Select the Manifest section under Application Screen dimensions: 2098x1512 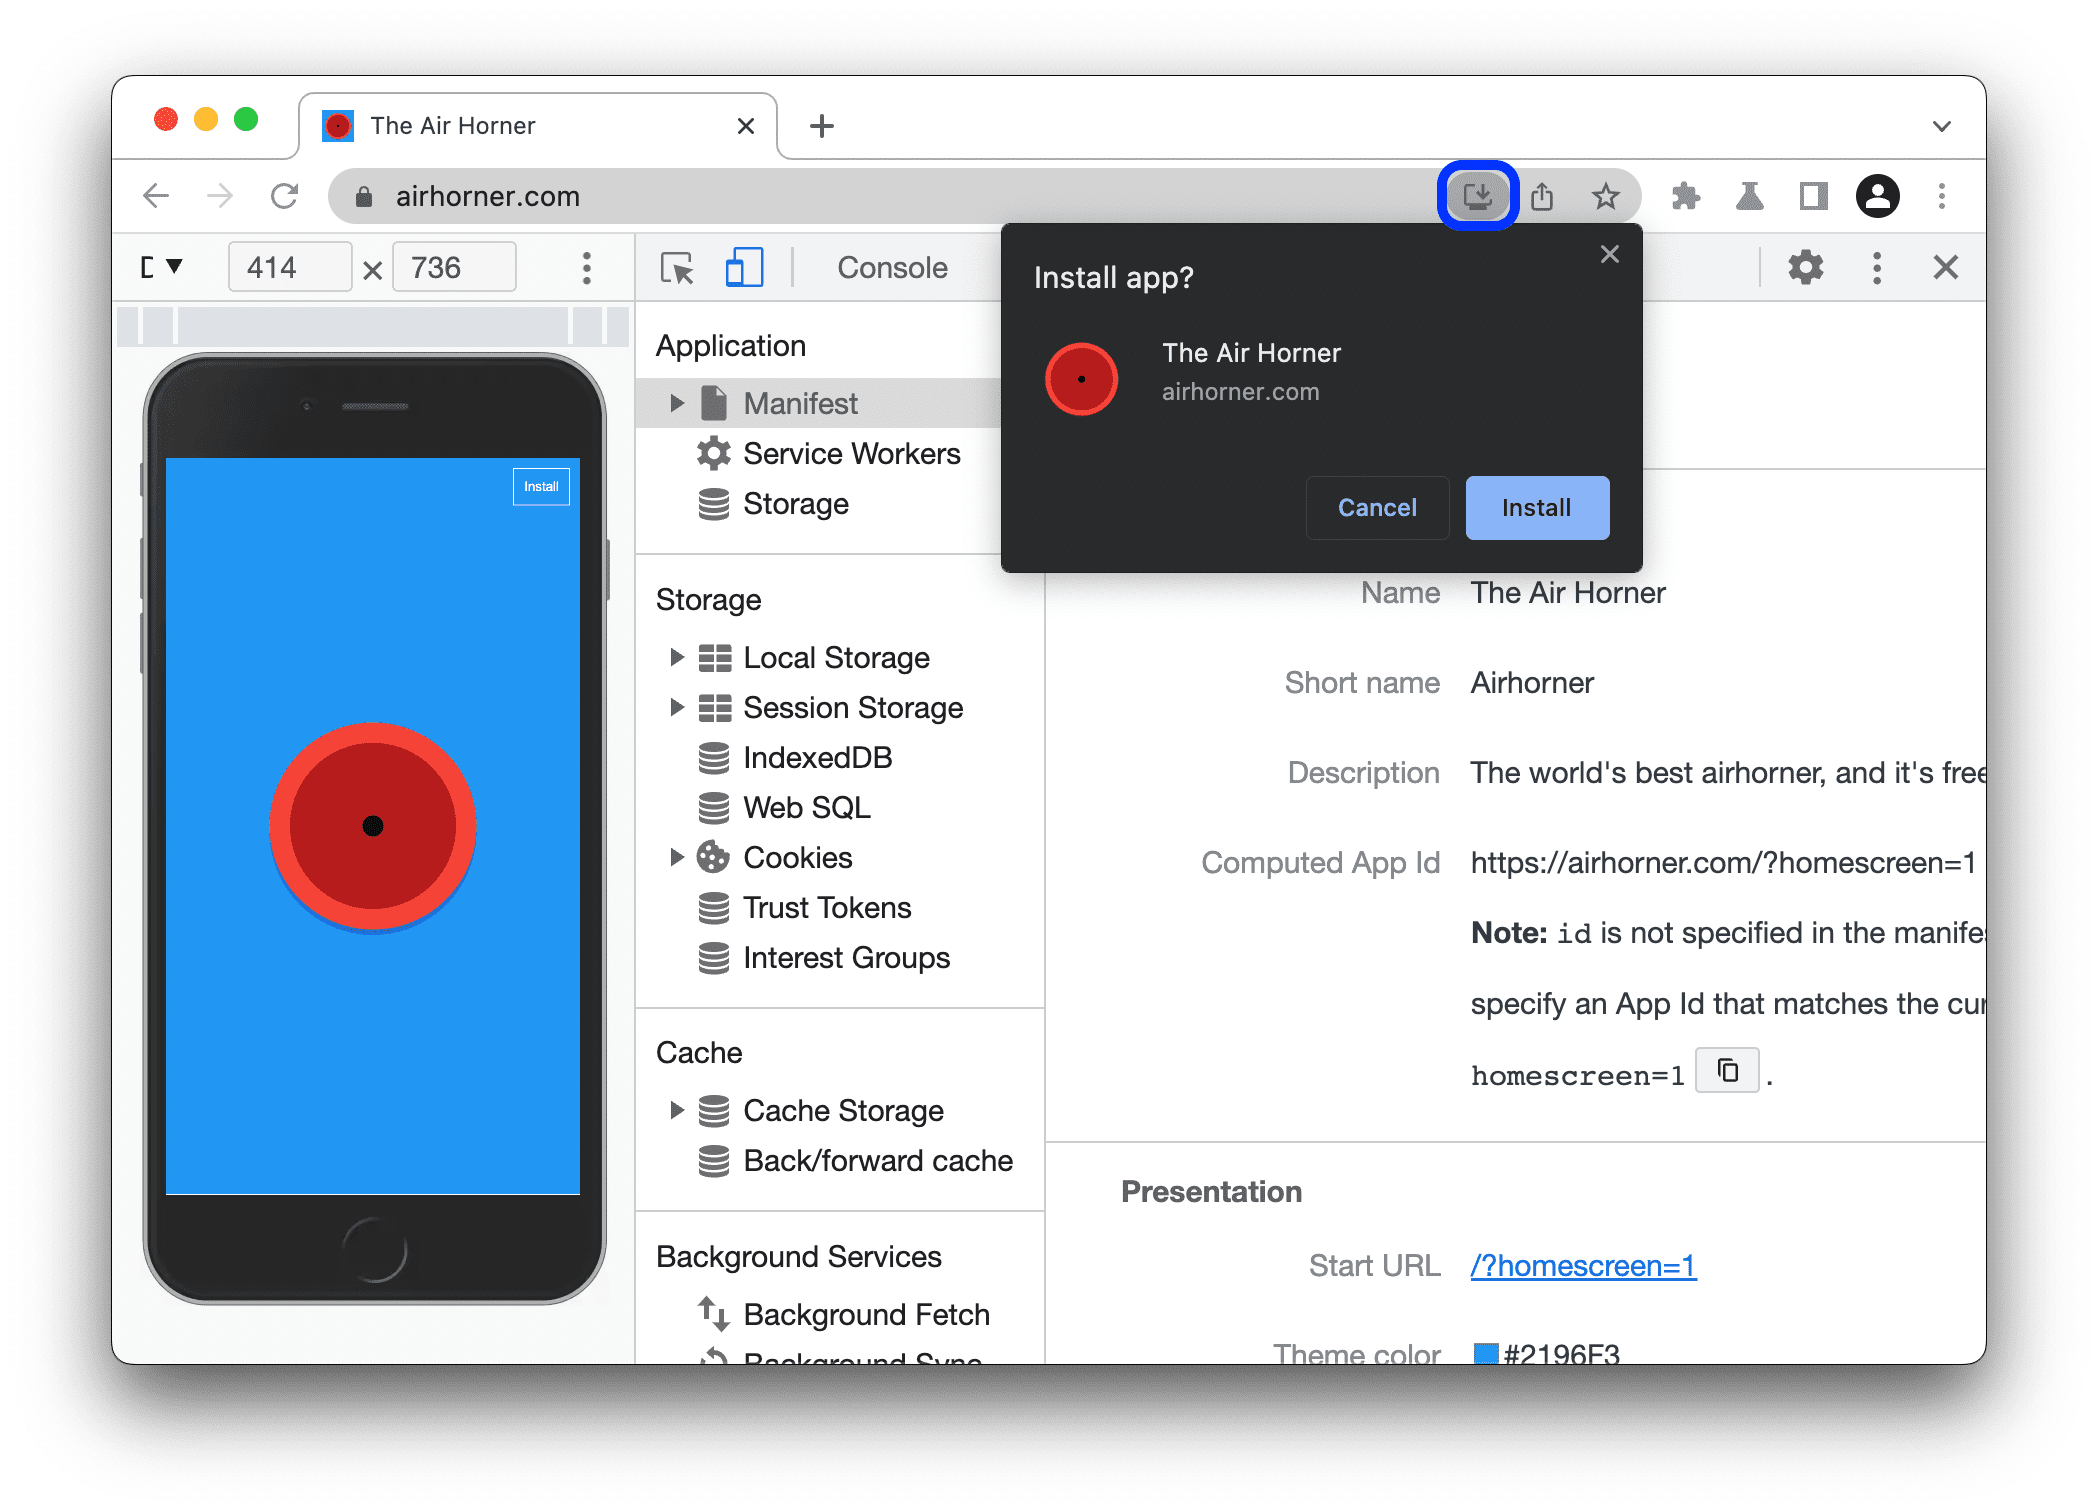coord(798,404)
